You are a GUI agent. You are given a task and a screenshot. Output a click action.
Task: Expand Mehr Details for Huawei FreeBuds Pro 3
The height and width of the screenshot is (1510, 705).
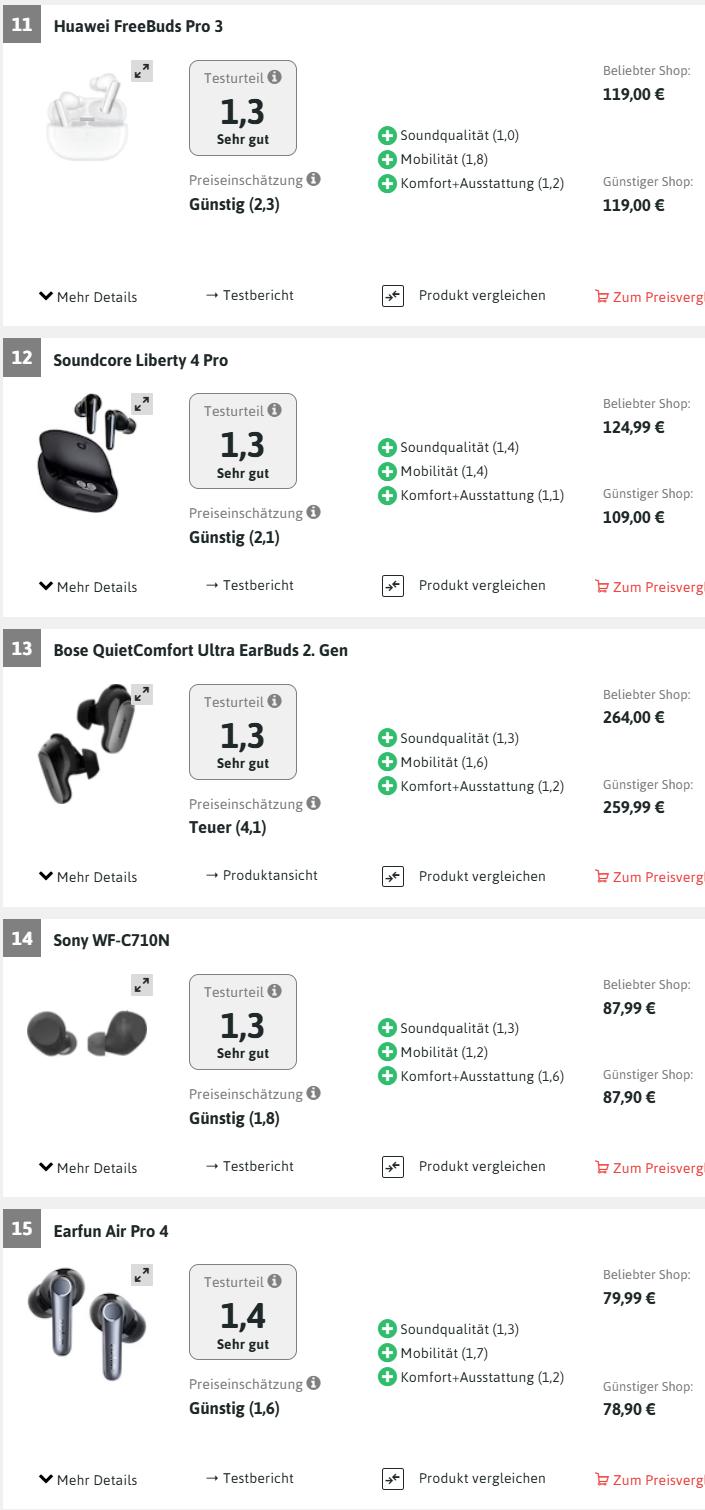click(87, 297)
